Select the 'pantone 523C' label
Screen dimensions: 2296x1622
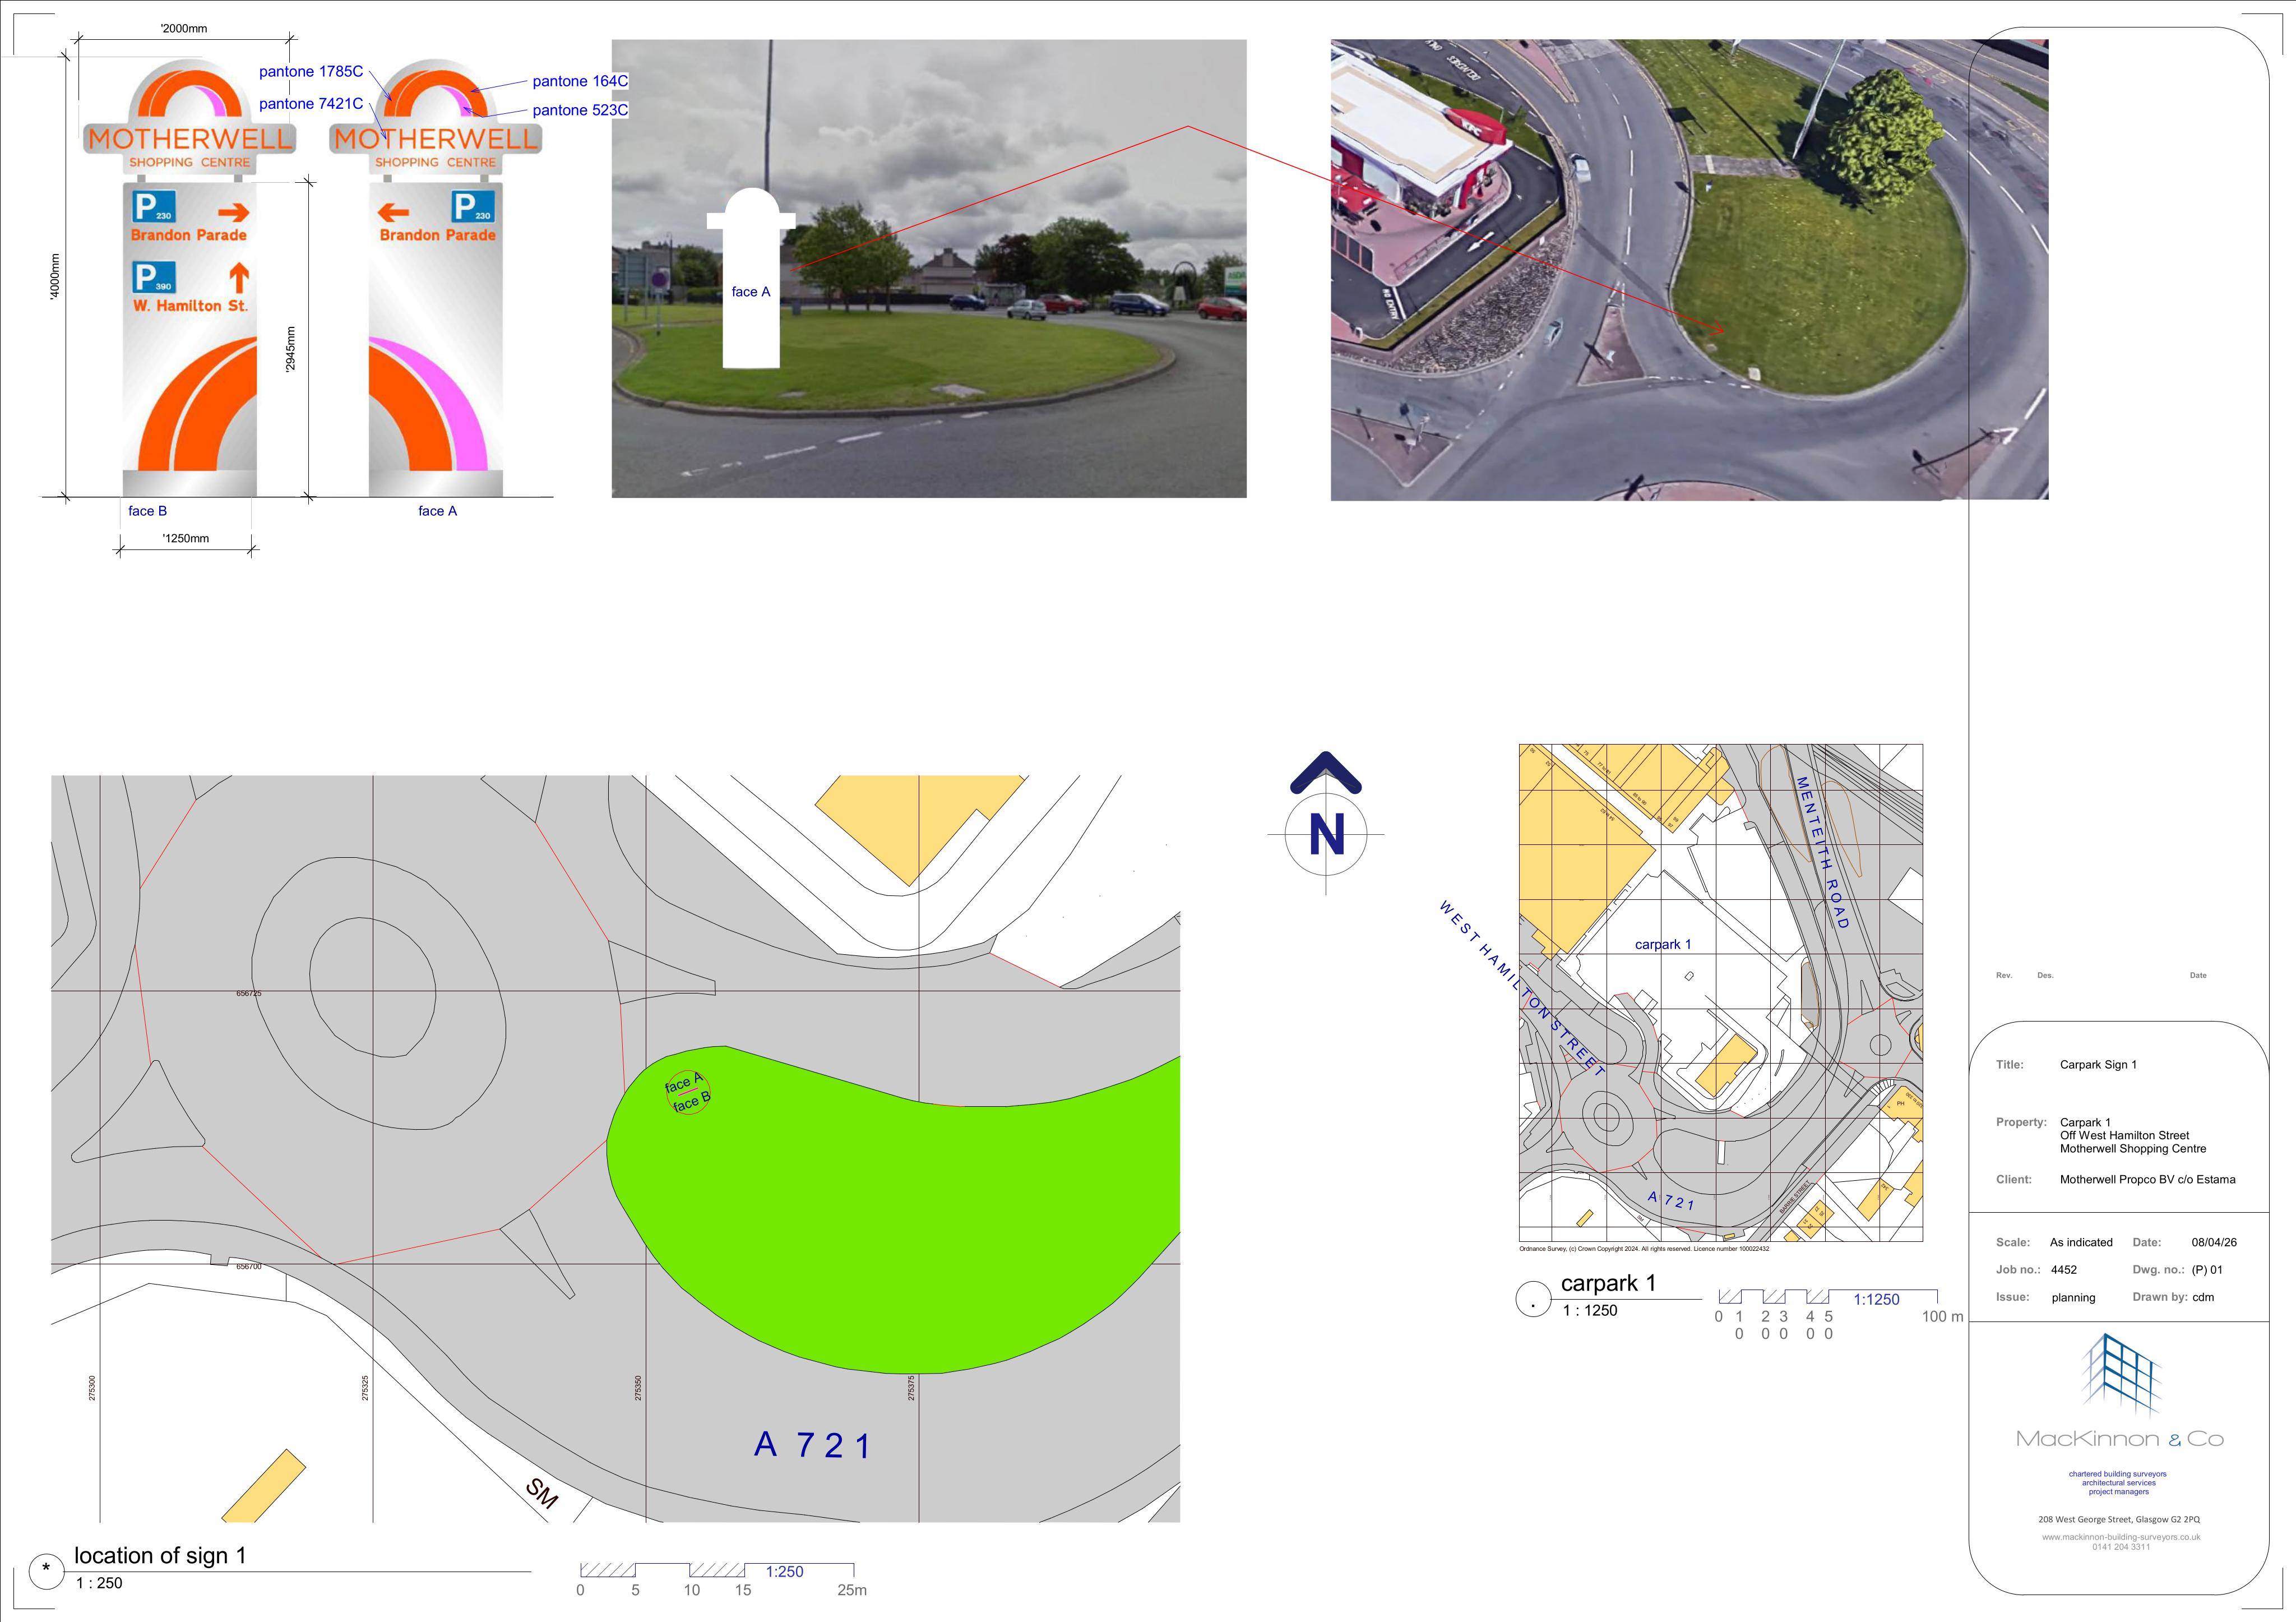(580, 110)
